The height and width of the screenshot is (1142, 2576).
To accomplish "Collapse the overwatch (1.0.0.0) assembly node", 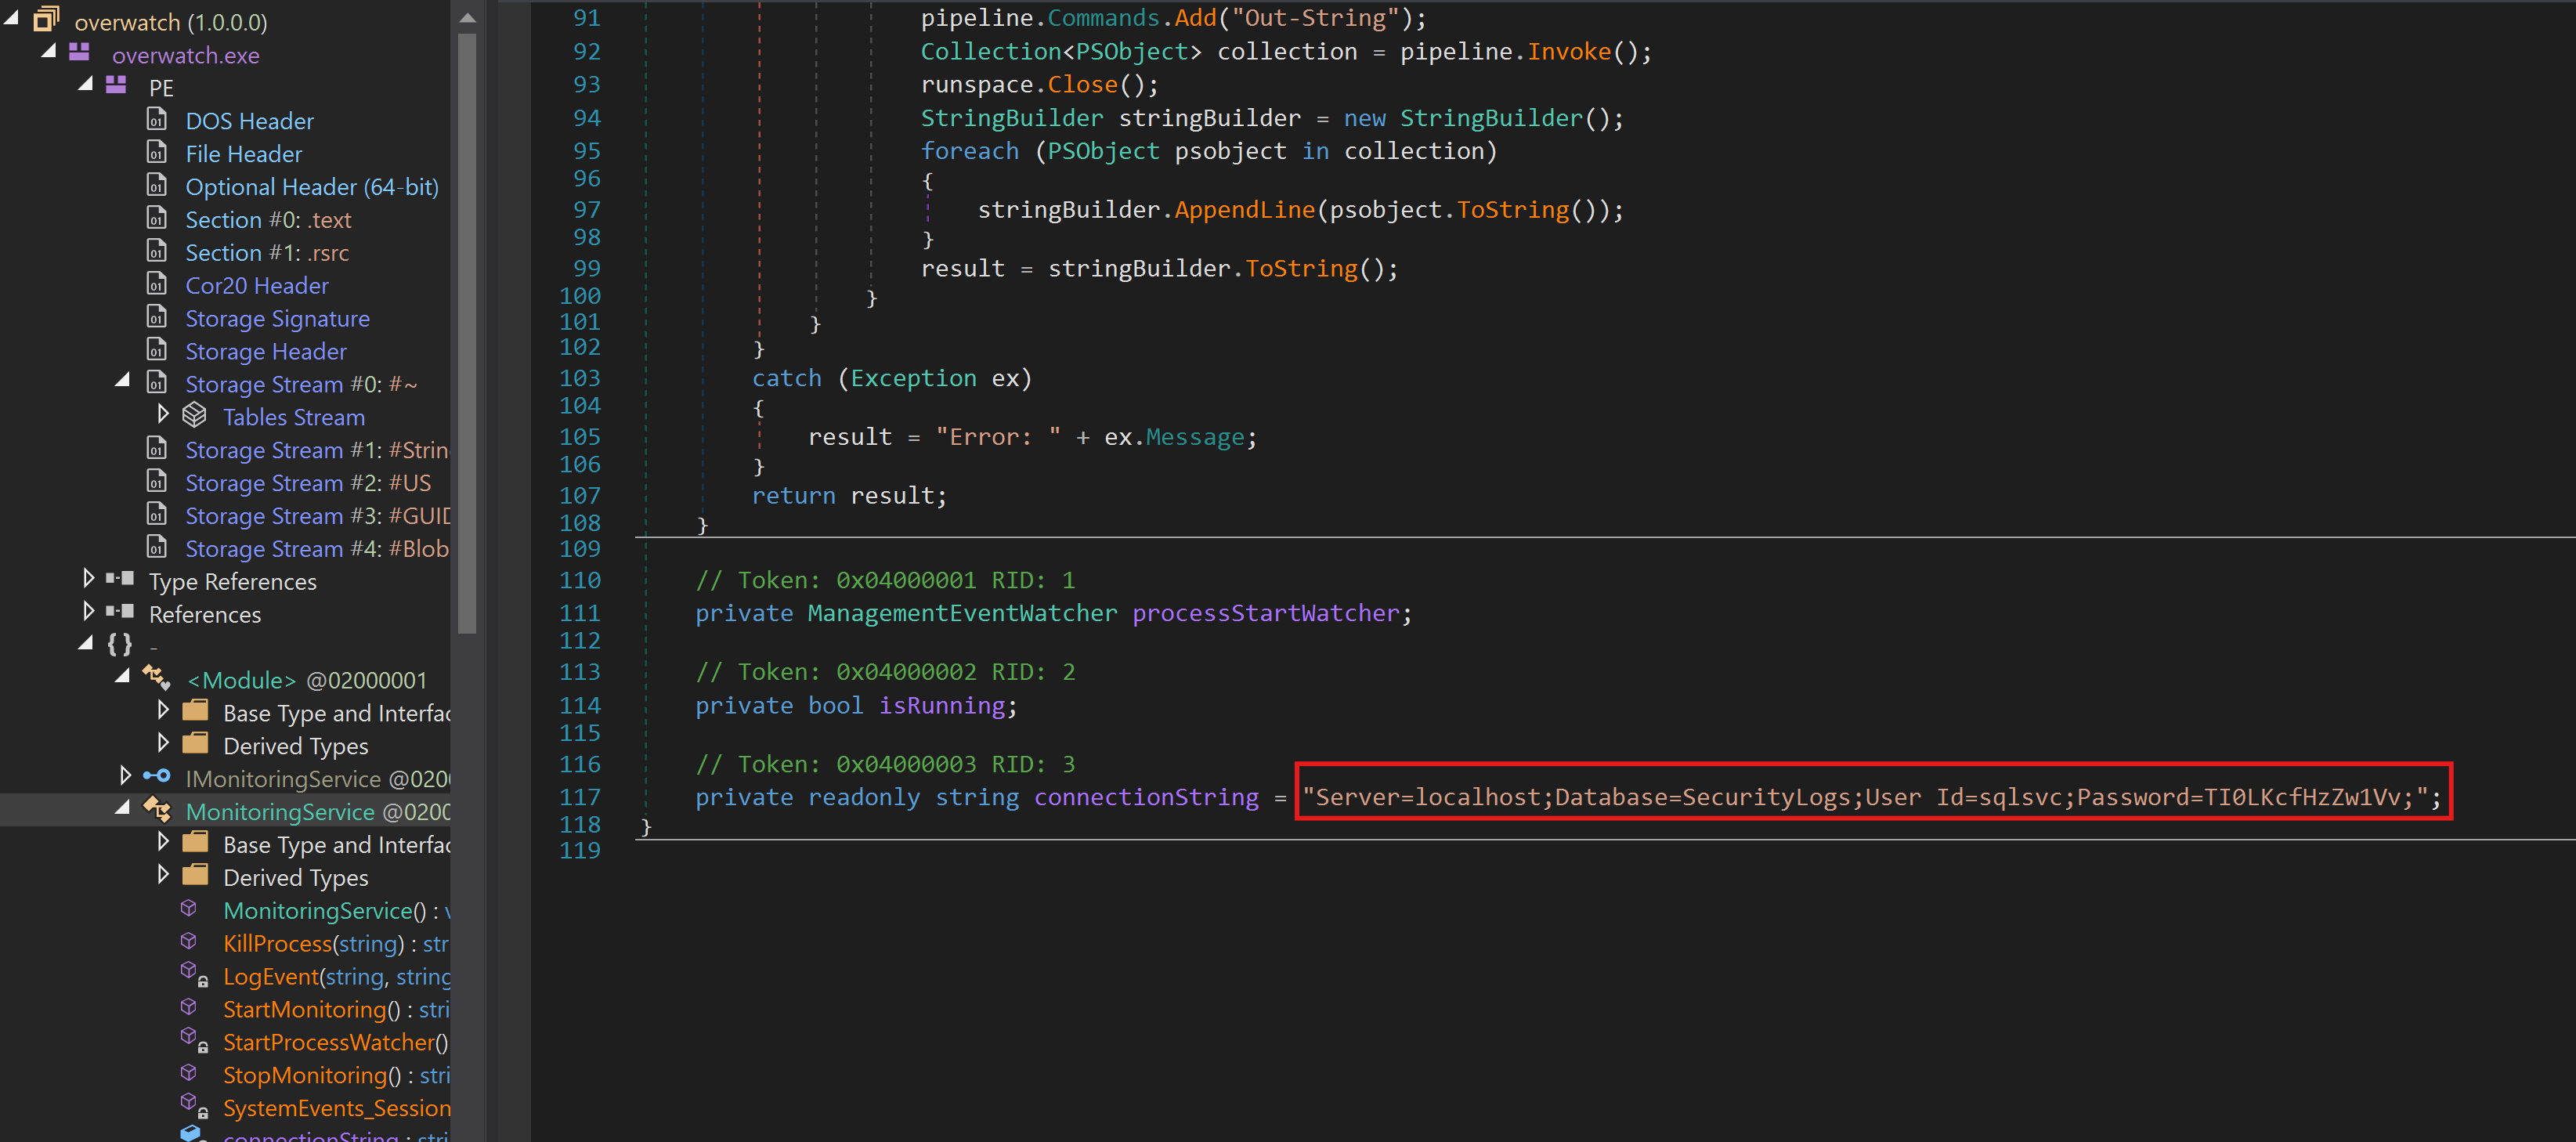I will point(11,18).
